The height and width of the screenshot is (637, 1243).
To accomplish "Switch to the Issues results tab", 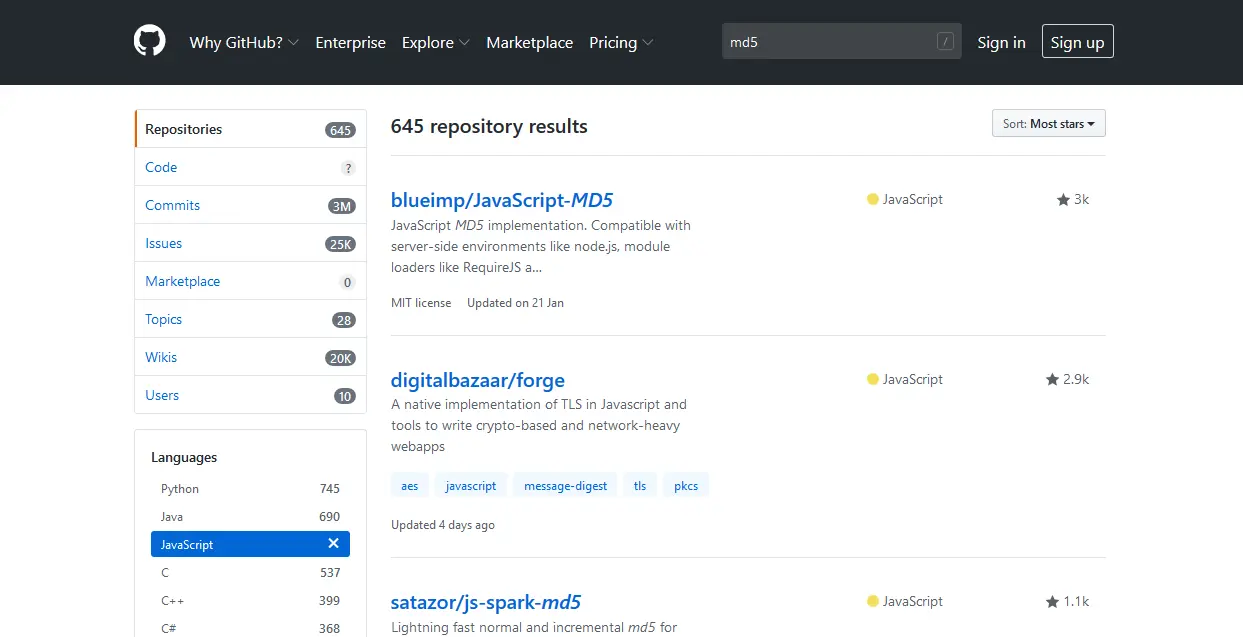I will click(x=163, y=243).
